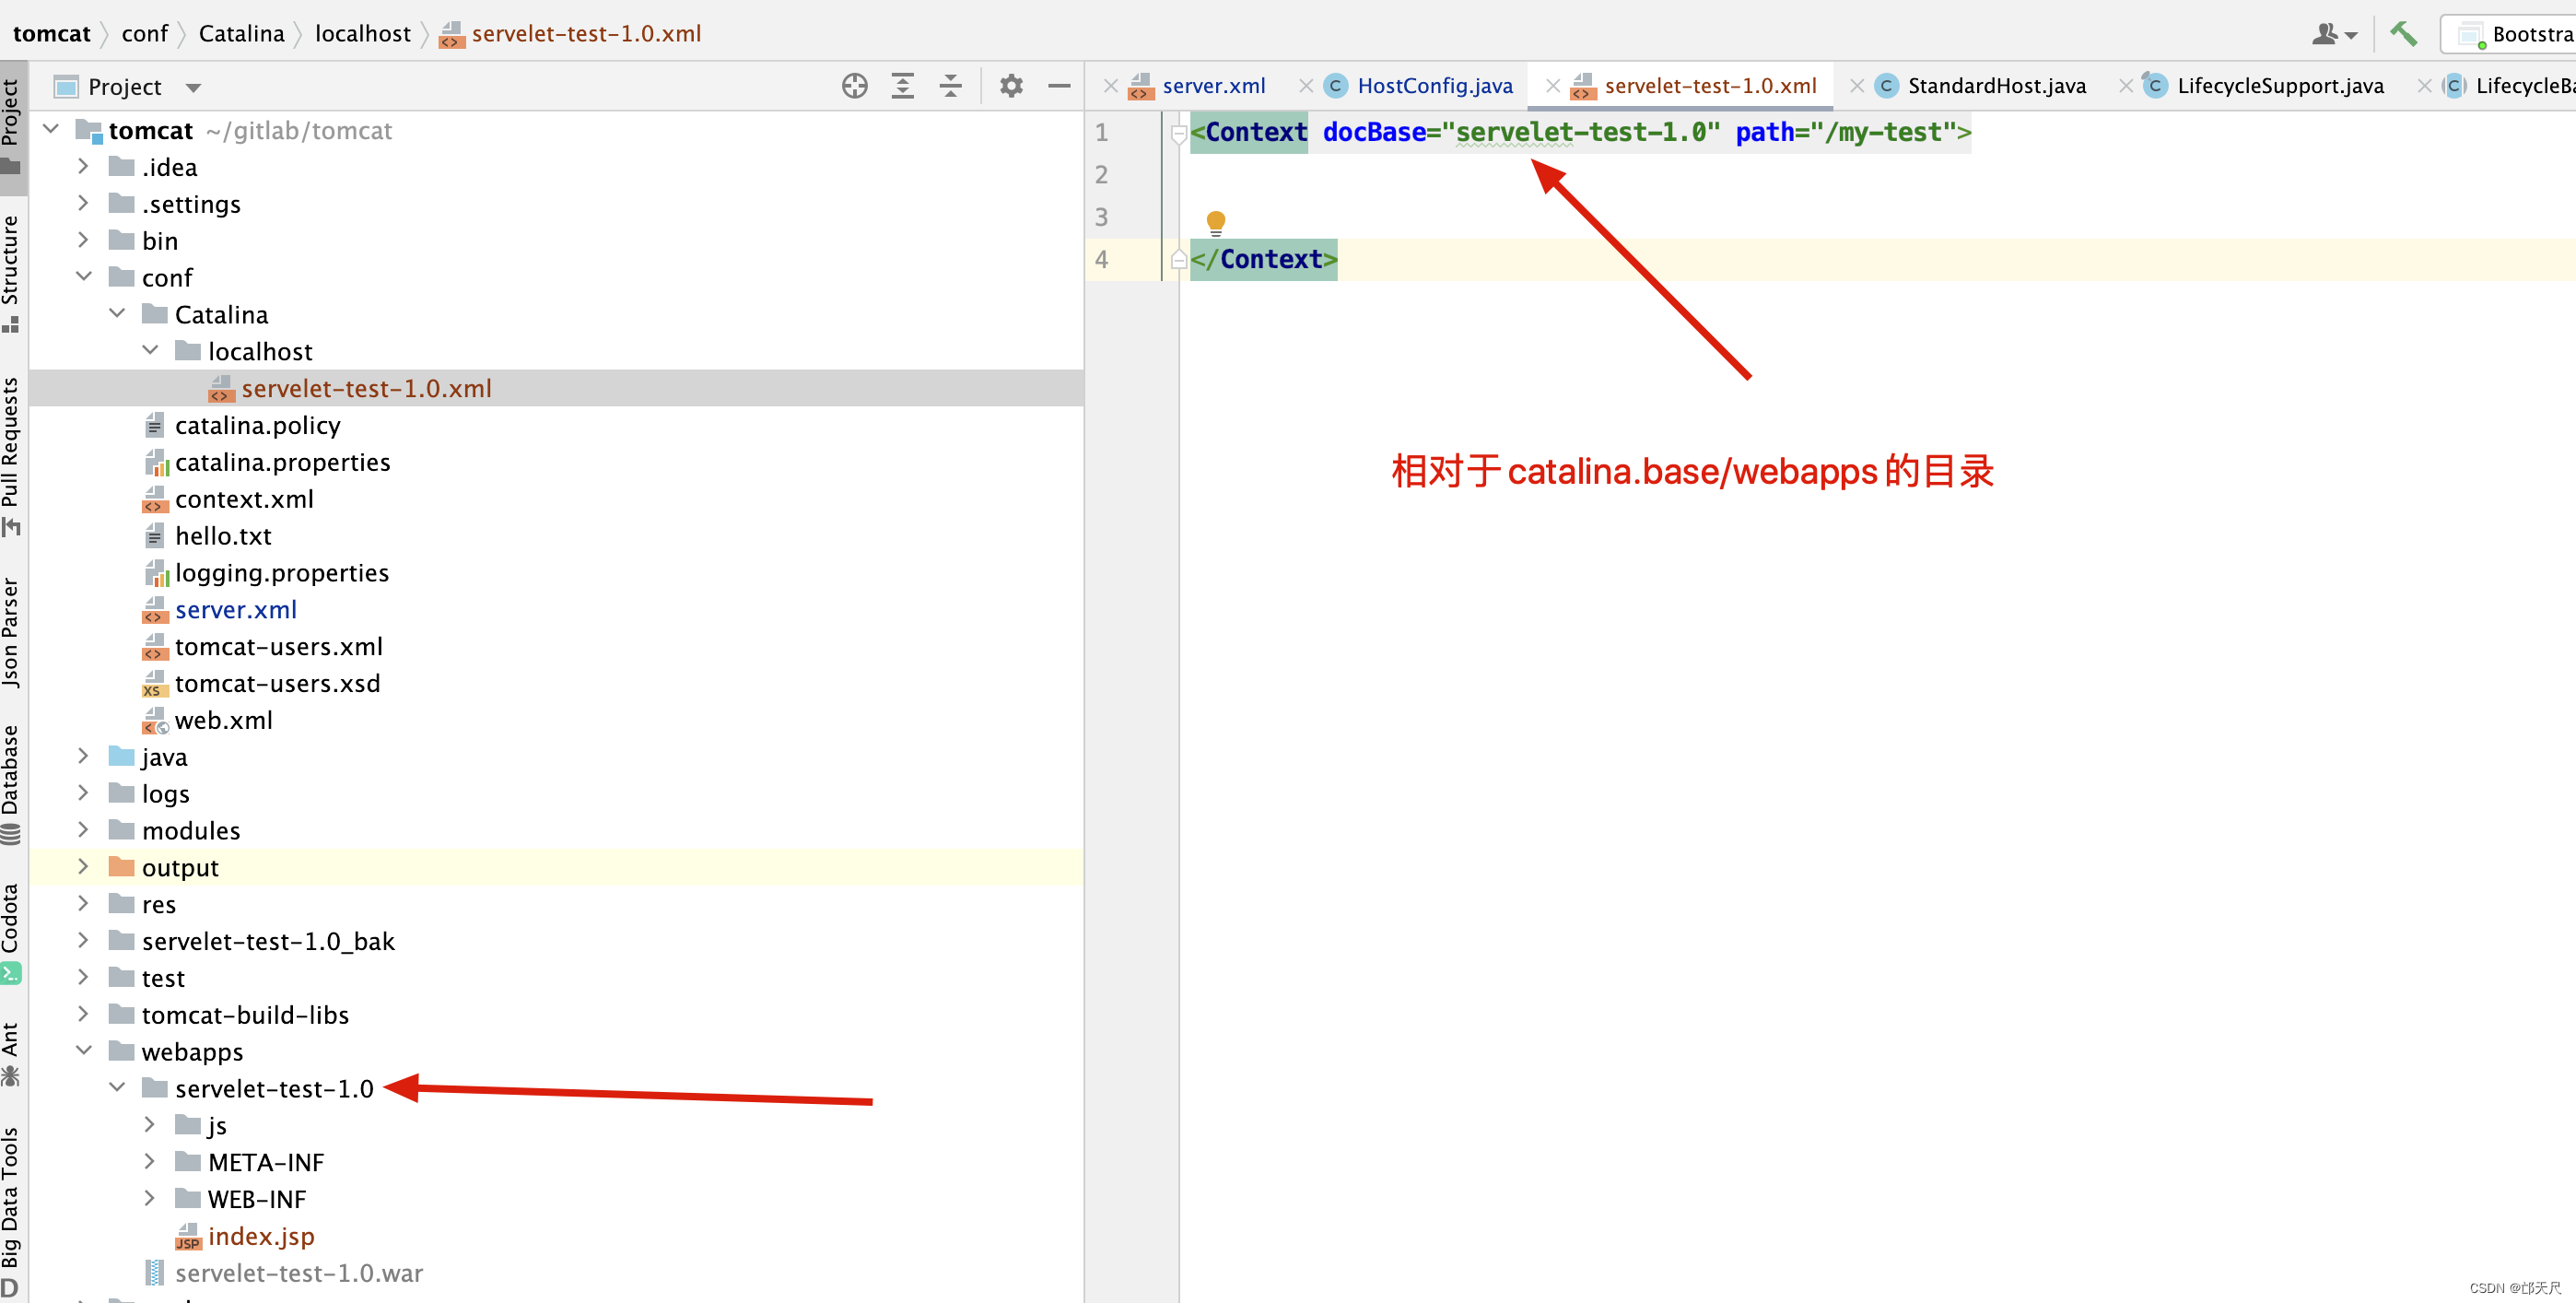The height and width of the screenshot is (1303, 2576).
Task: Click the fold marker on line 4
Action: 1178,260
